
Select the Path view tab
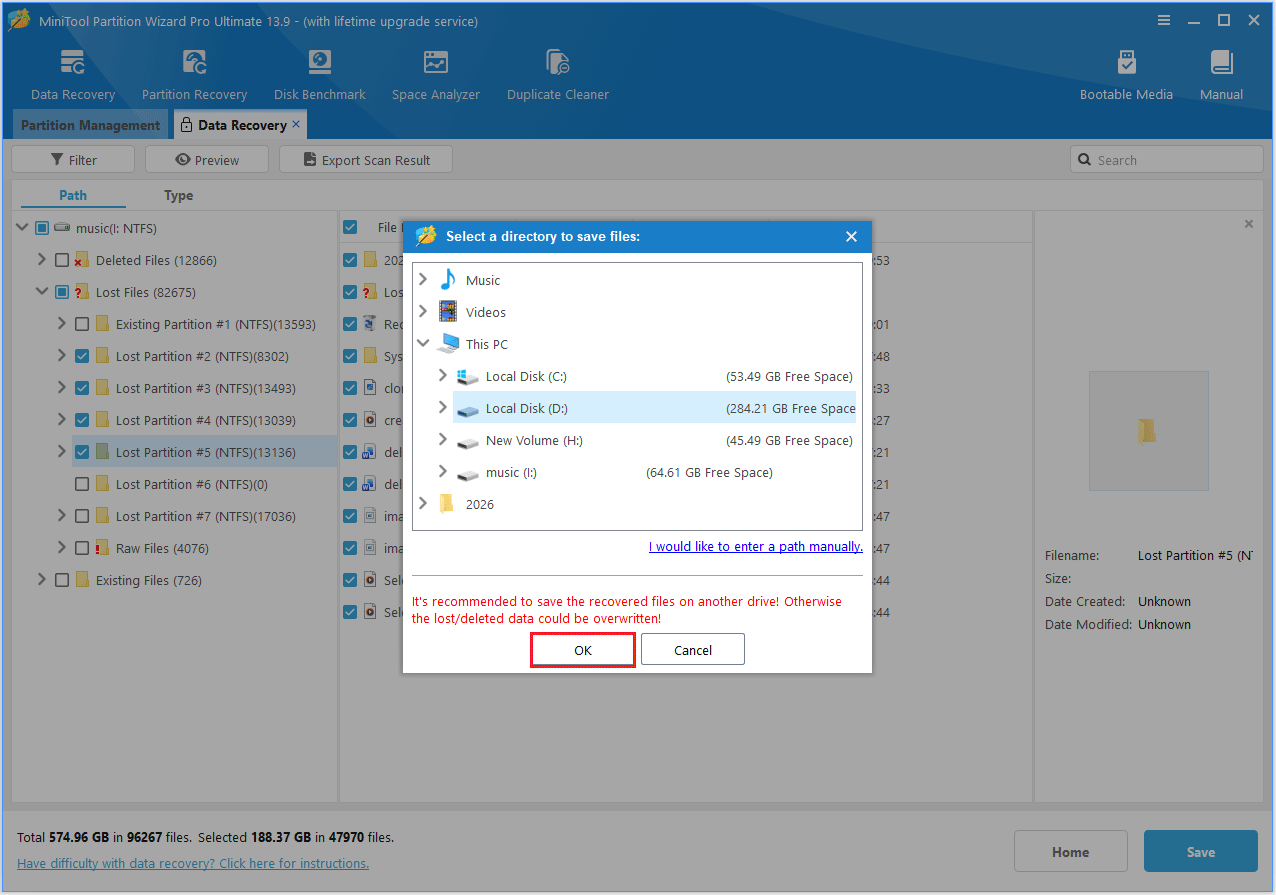73,195
